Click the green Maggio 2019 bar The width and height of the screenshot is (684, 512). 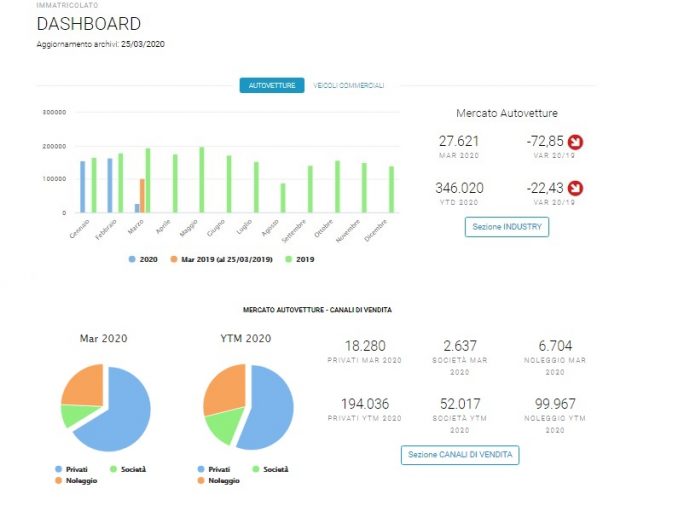click(x=202, y=180)
